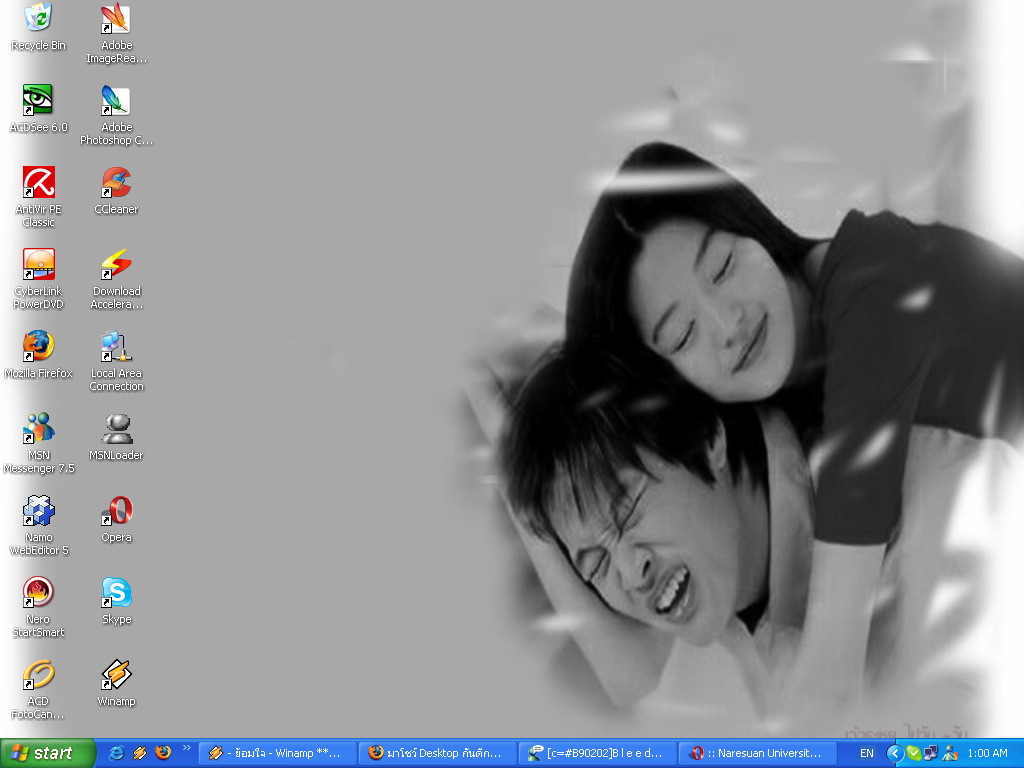The height and width of the screenshot is (768, 1024).
Task: Switch to the Winamp taskbar window
Action: tap(277, 753)
